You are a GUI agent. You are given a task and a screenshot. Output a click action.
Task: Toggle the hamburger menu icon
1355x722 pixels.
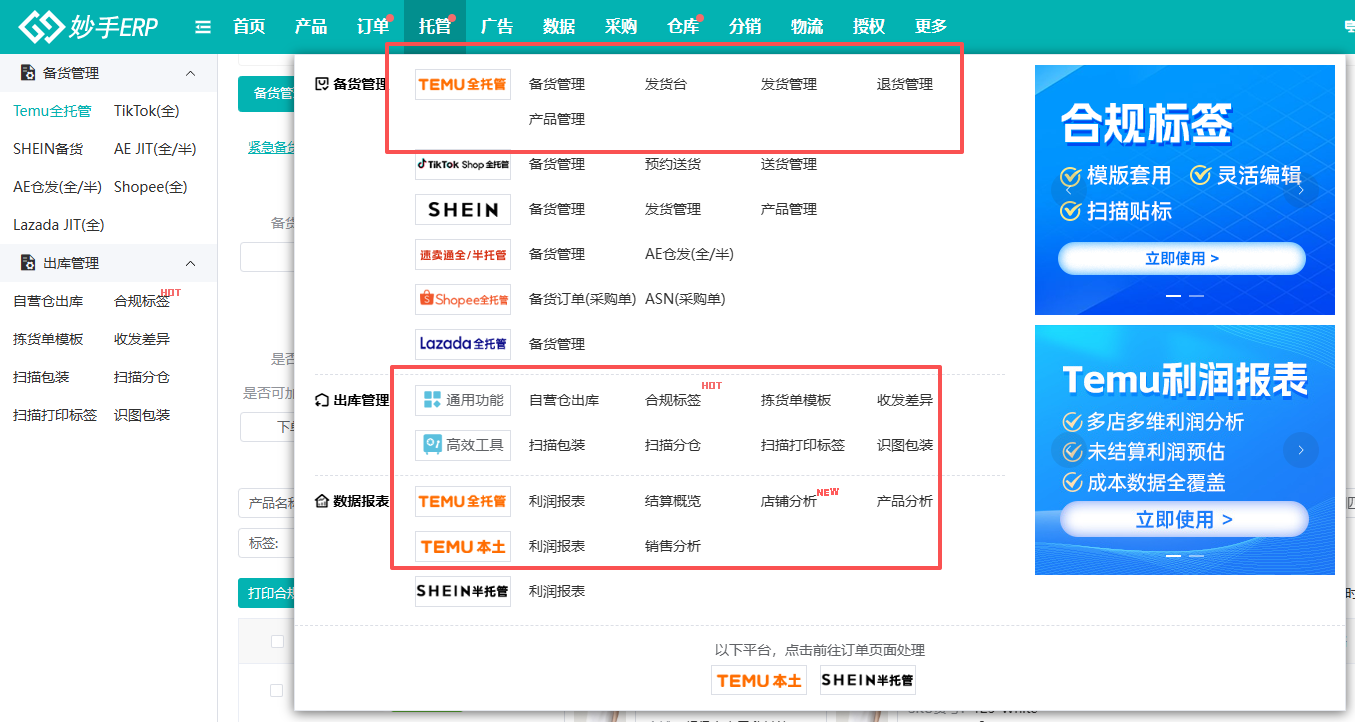click(x=203, y=27)
